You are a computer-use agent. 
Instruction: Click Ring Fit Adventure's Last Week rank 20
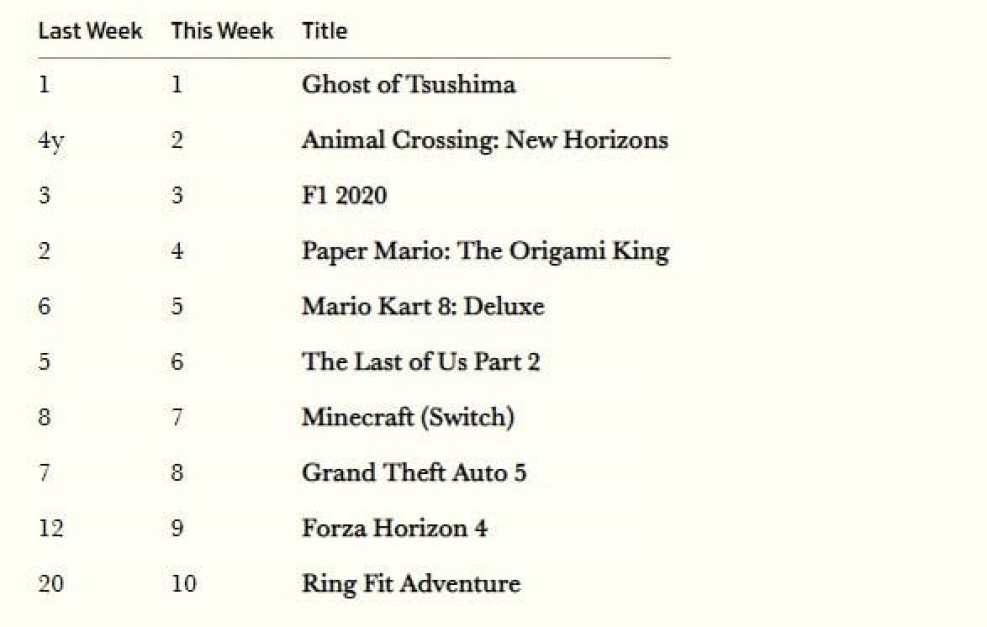click(x=50, y=583)
